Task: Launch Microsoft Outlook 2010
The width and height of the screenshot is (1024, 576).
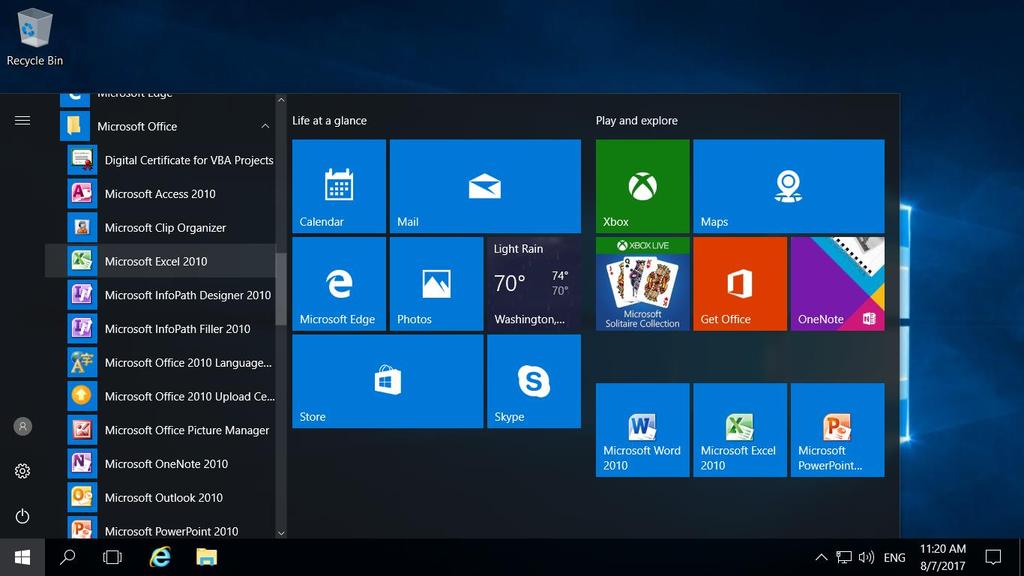Action: (x=160, y=498)
